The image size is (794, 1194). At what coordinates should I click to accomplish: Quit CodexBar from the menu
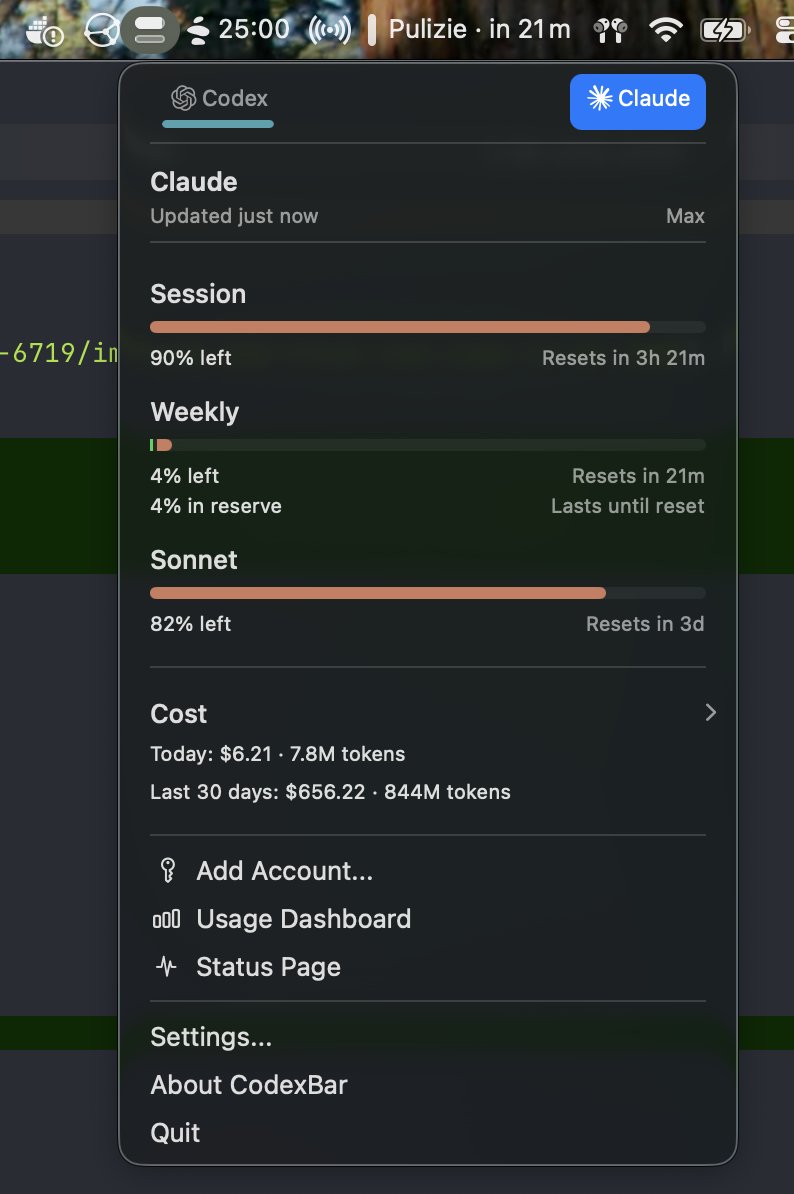click(x=175, y=1133)
